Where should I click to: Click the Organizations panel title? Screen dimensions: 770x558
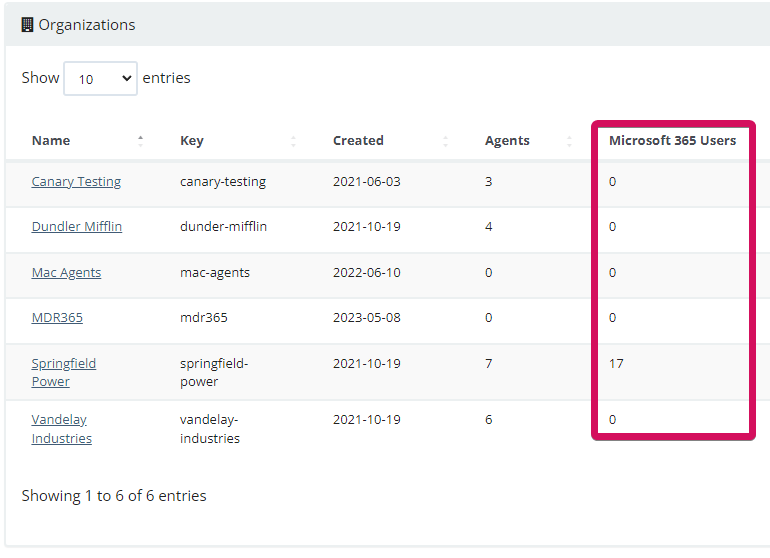click(x=87, y=25)
